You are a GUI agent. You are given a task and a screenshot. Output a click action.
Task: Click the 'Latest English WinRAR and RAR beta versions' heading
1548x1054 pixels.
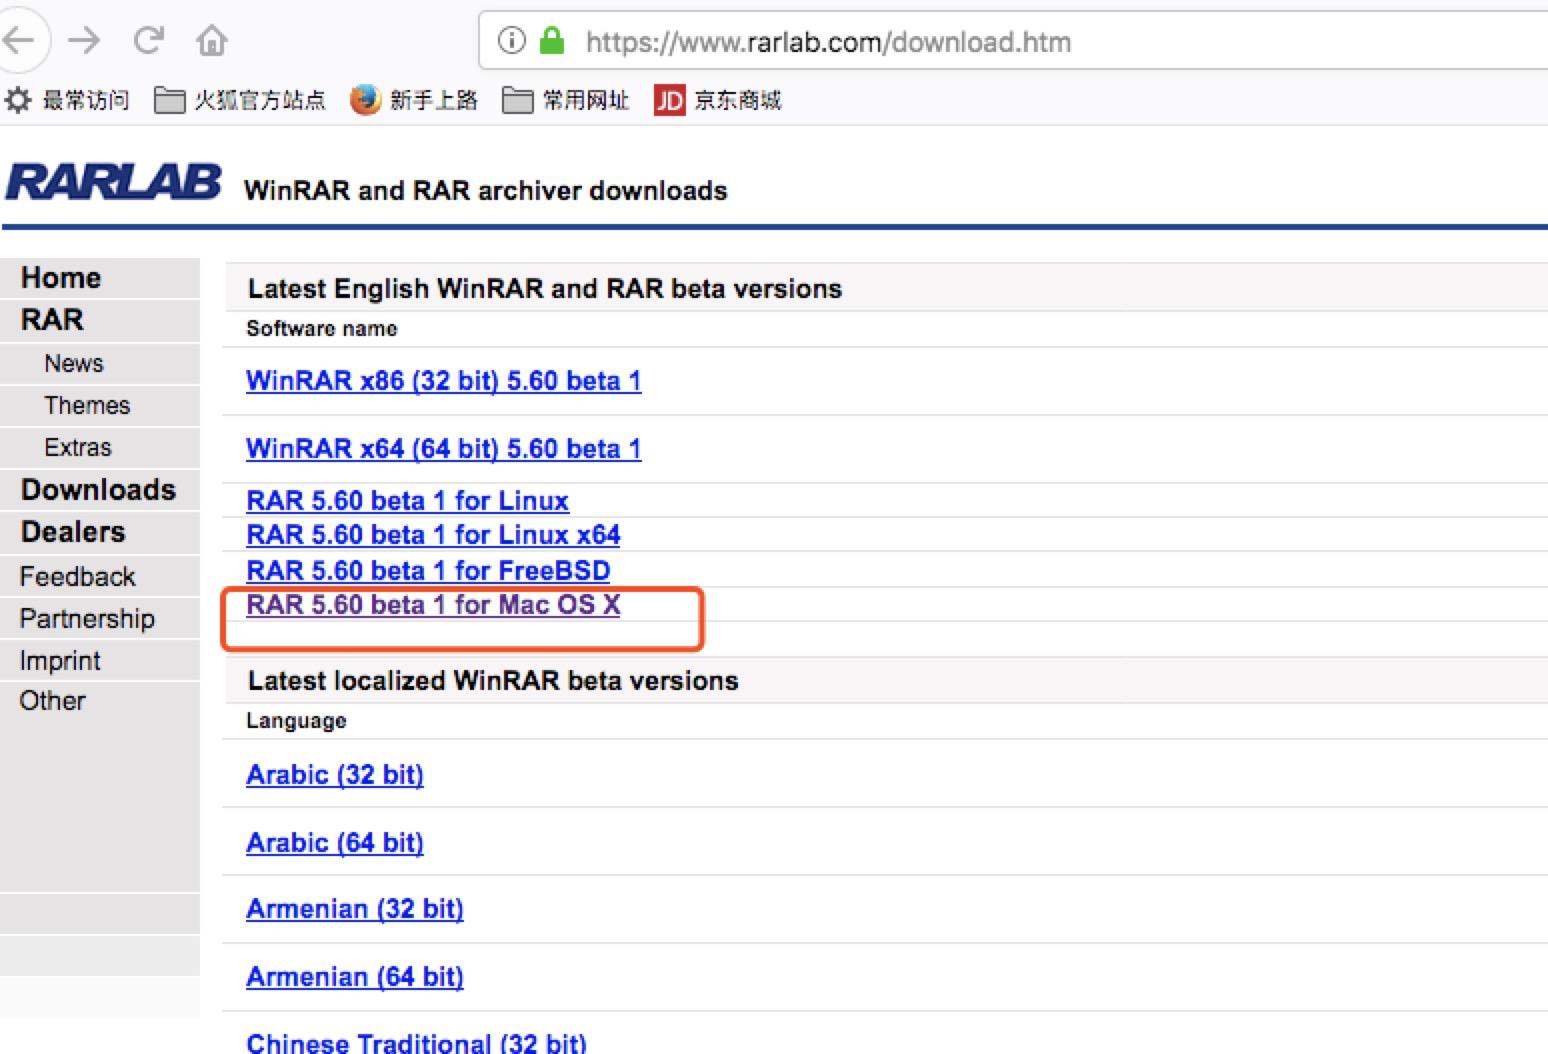click(545, 289)
